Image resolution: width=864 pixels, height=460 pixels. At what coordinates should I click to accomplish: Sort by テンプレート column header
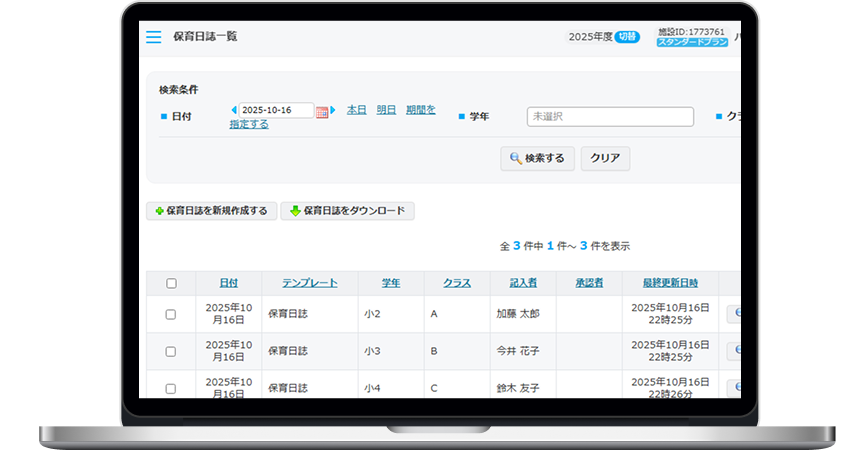(309, 283)
